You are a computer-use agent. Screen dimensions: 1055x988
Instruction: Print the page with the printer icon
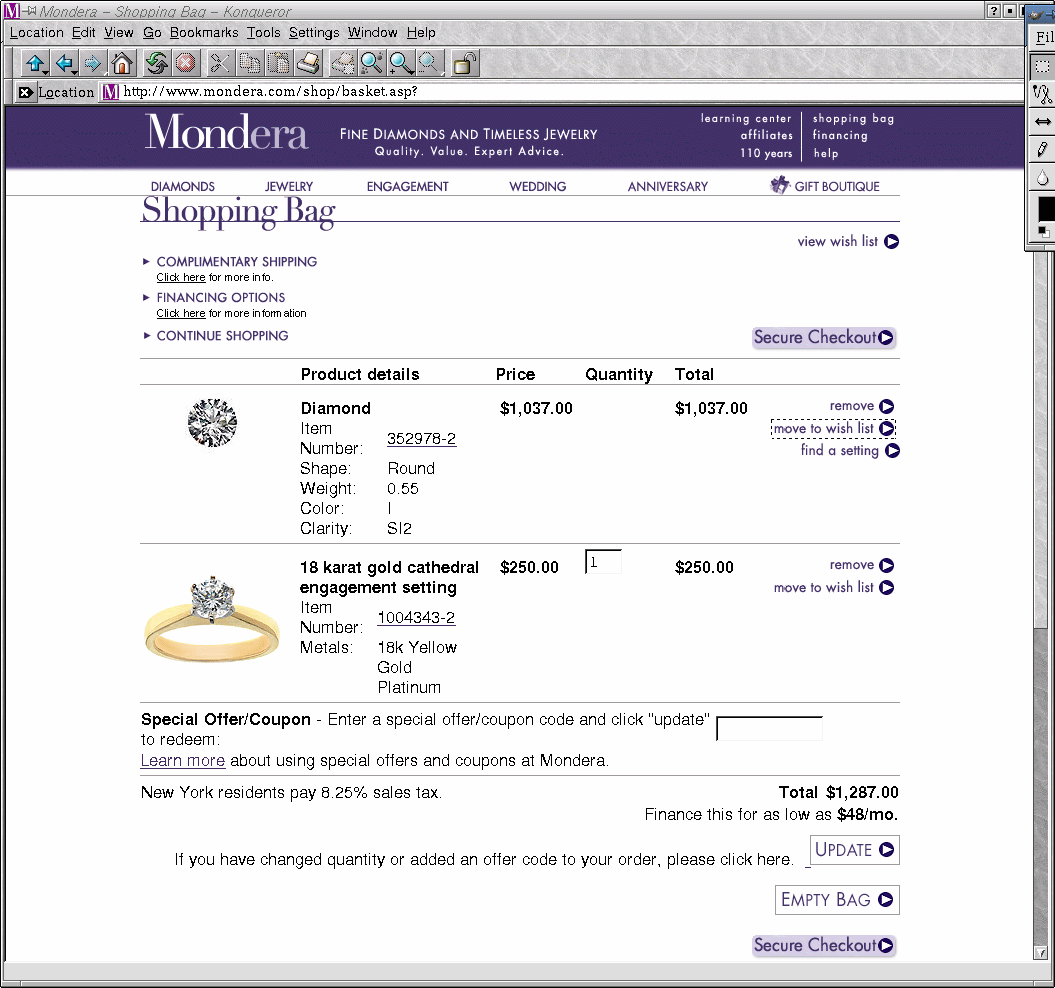[x=308, y=64]
